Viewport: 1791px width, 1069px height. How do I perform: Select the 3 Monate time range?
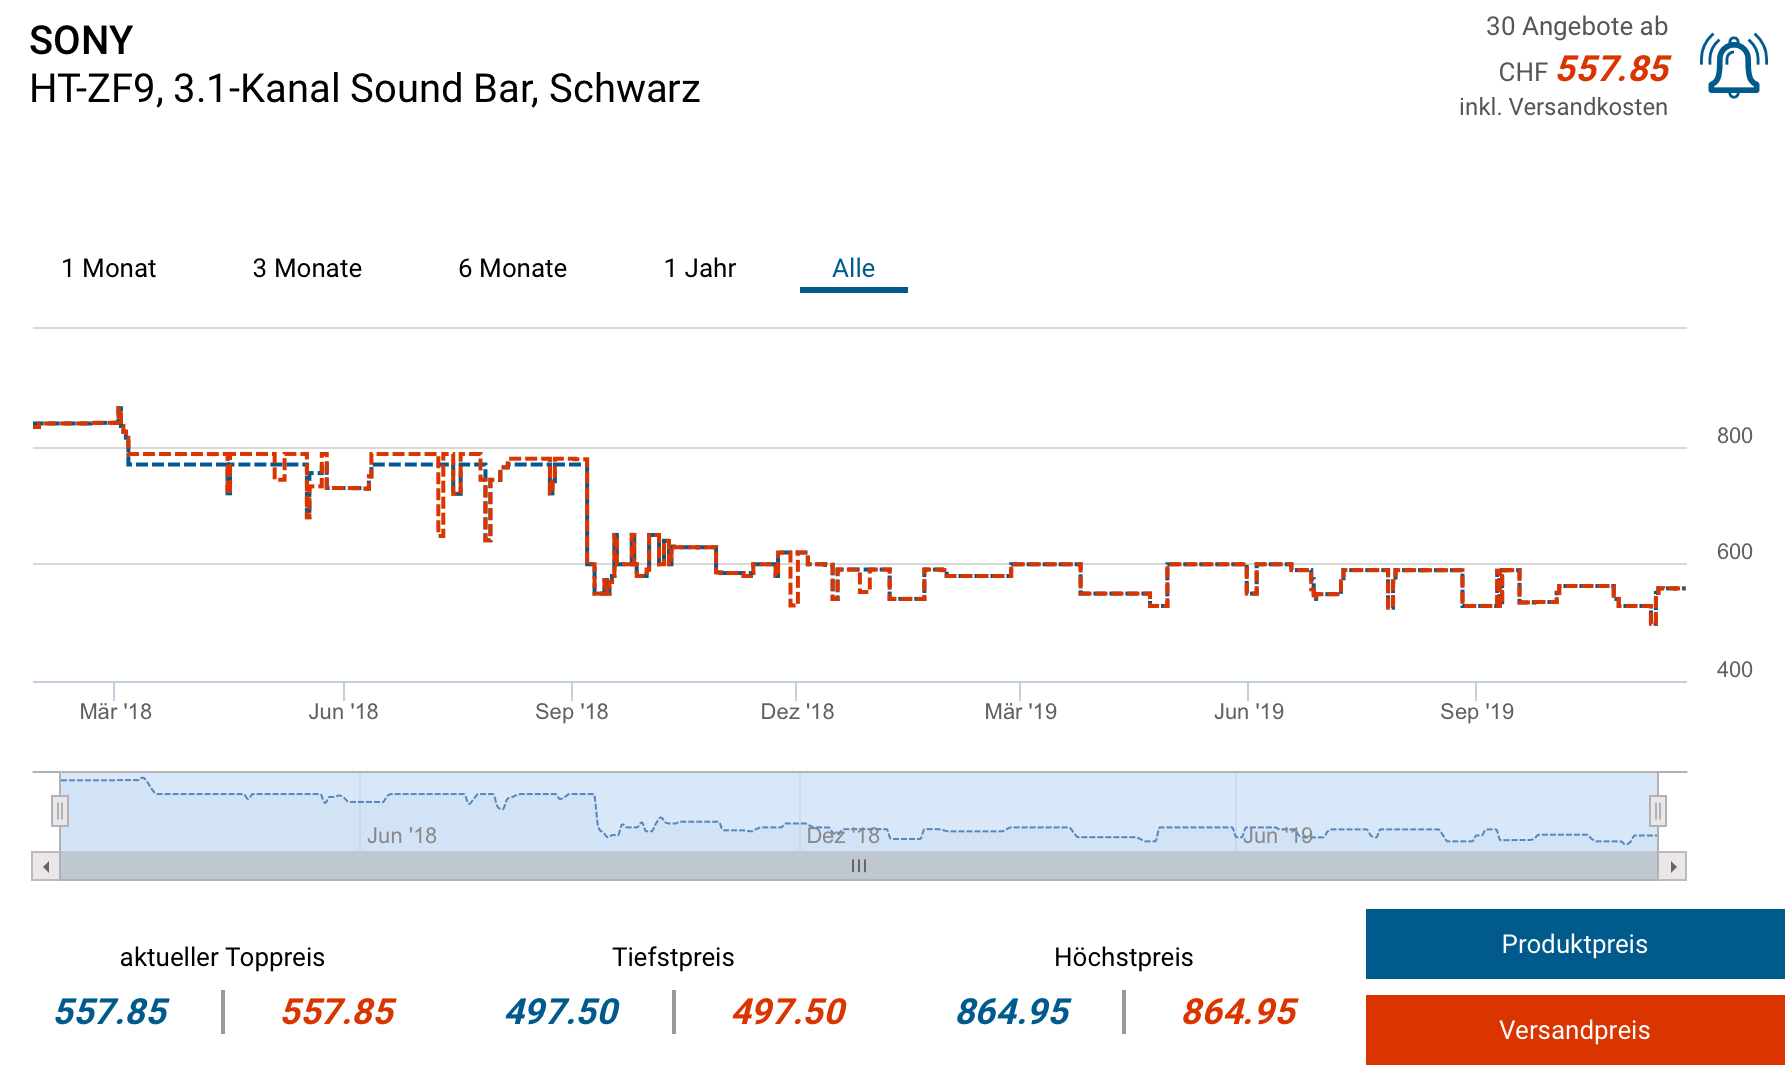point(307,268)
